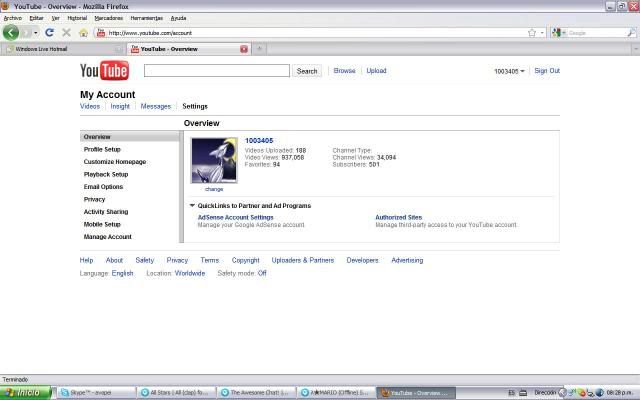Bookmark page with the star icon

pyautogui.click(x=532, y=32)
